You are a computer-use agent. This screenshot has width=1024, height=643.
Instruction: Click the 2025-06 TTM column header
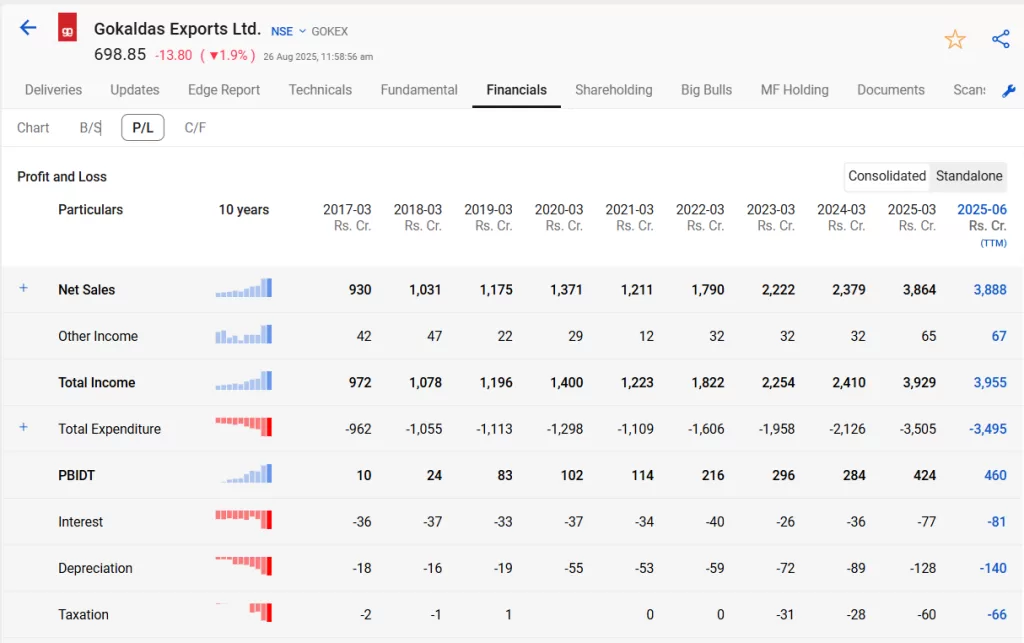(982, 225)
